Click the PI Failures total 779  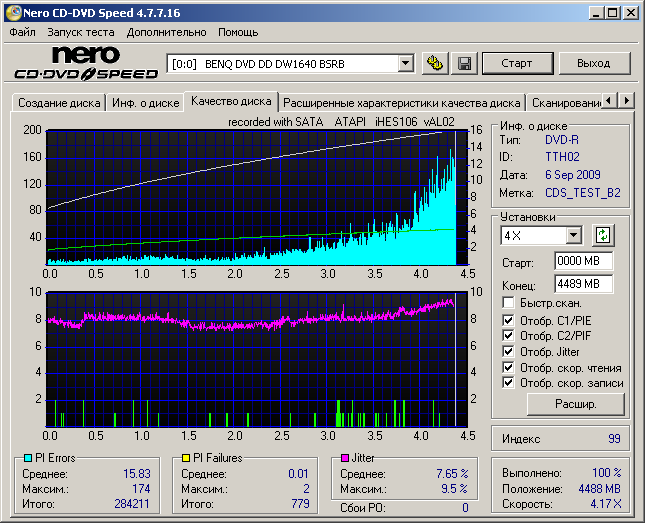point(300,504)
